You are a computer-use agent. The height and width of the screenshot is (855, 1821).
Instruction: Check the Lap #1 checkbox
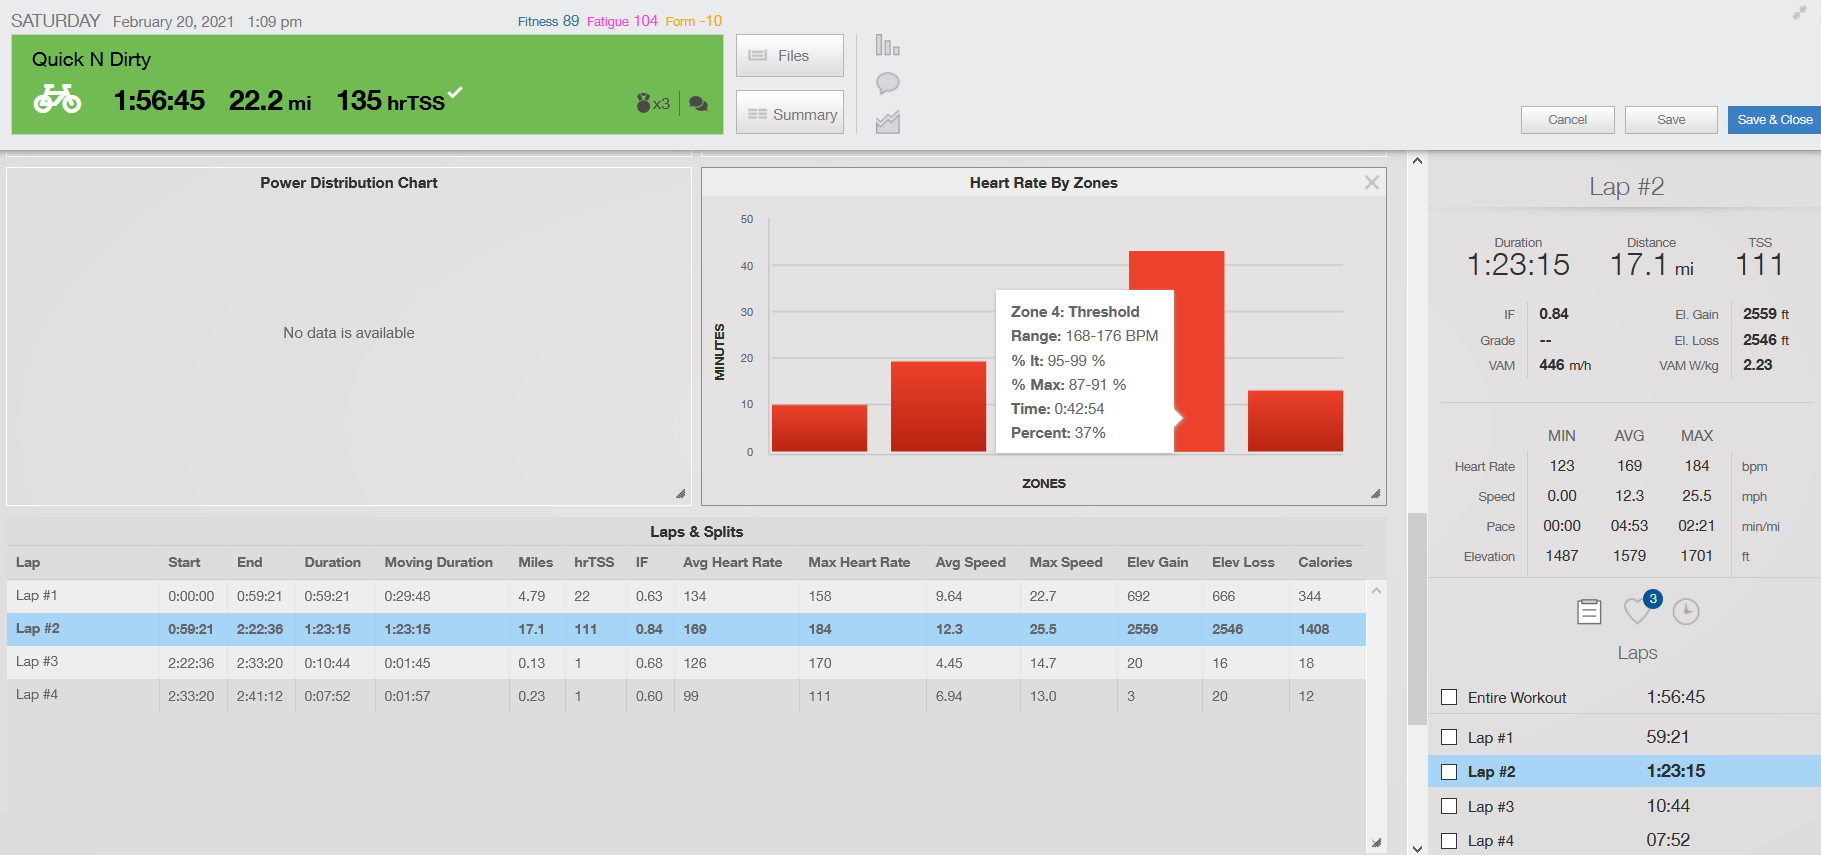click(x=1449, y=737)
